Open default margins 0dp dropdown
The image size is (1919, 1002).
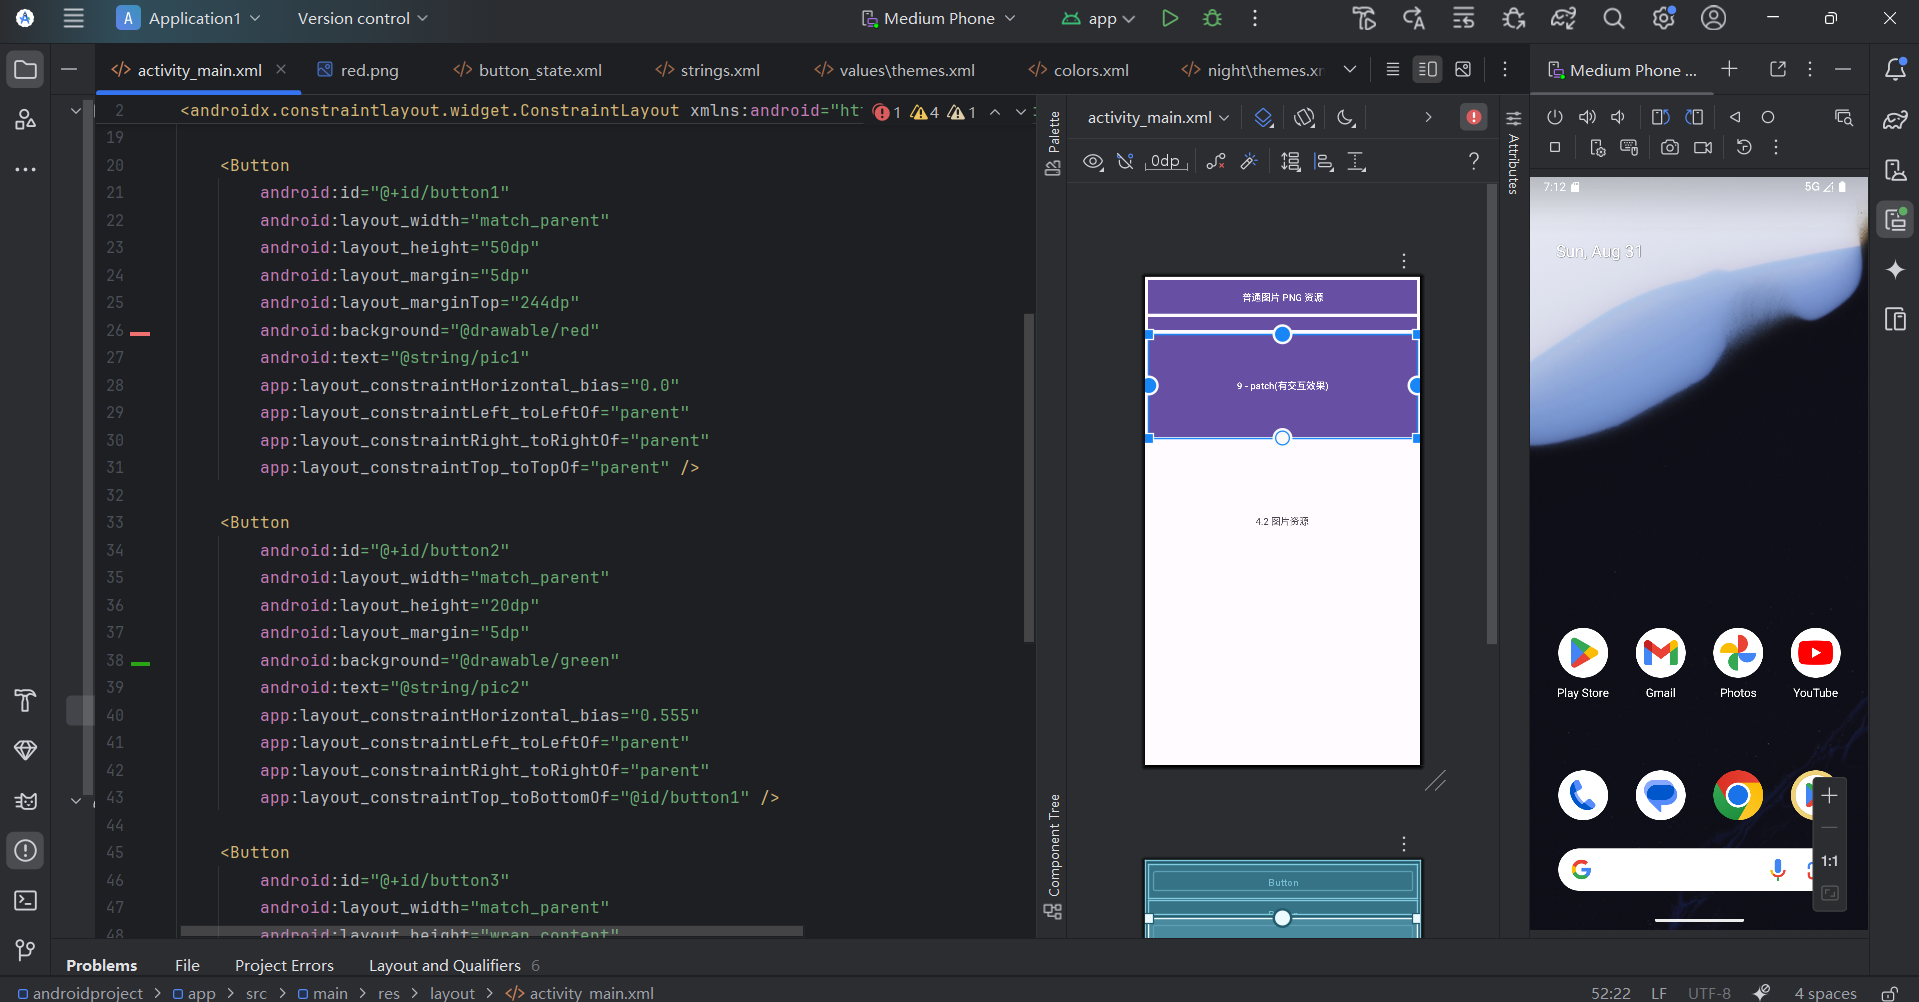point(1166,161)
